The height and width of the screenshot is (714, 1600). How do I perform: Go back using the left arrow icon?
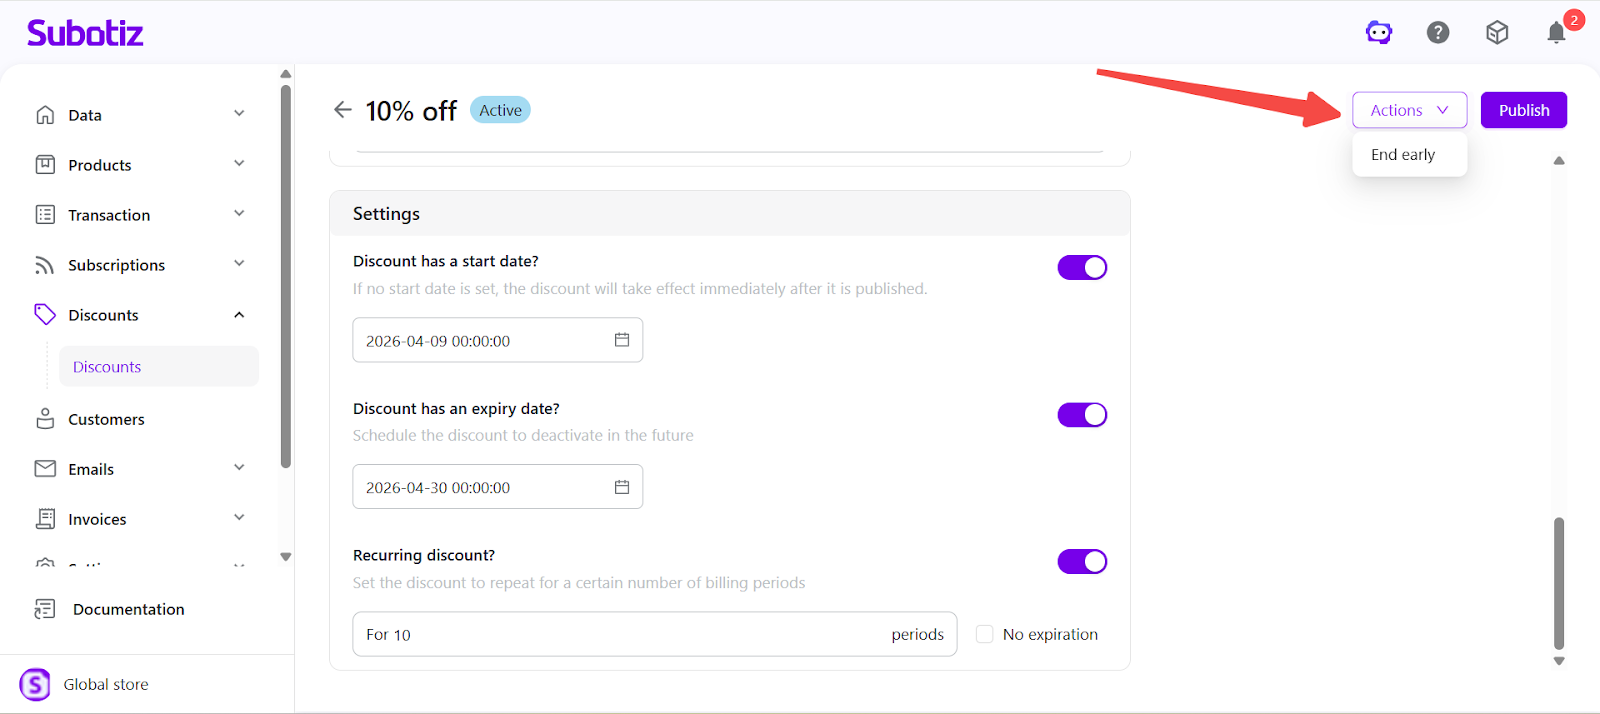(x=343, y=110)
